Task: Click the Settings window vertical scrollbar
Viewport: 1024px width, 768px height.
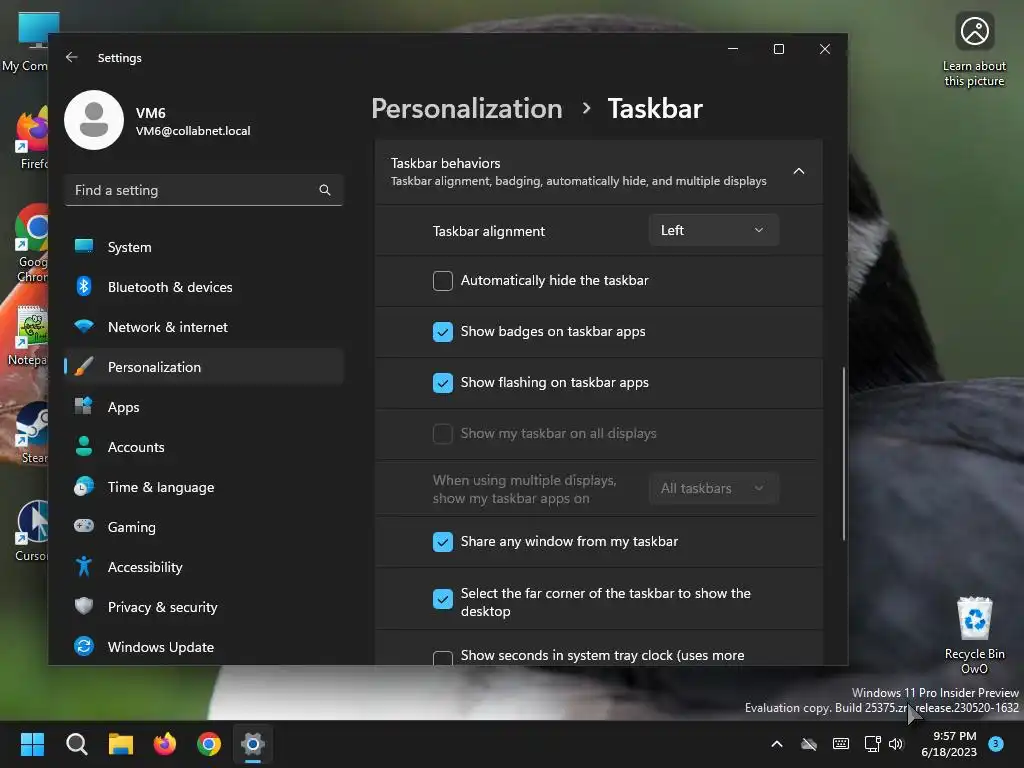Action: 843,454
